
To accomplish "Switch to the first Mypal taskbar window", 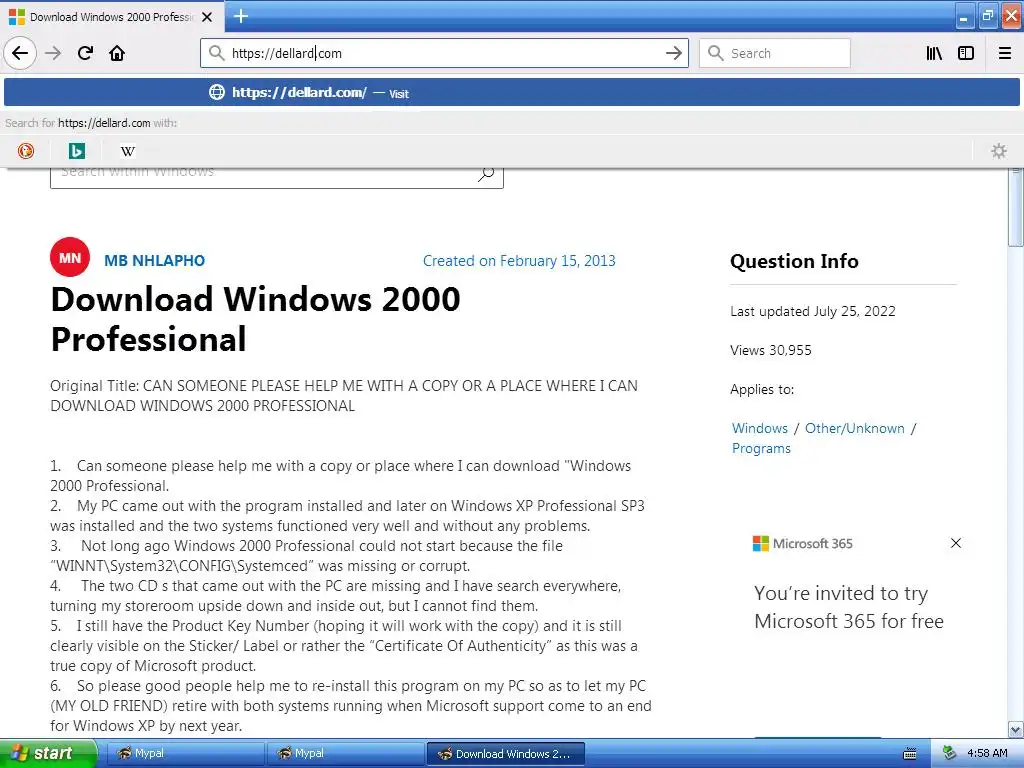I will pos(185,754).
